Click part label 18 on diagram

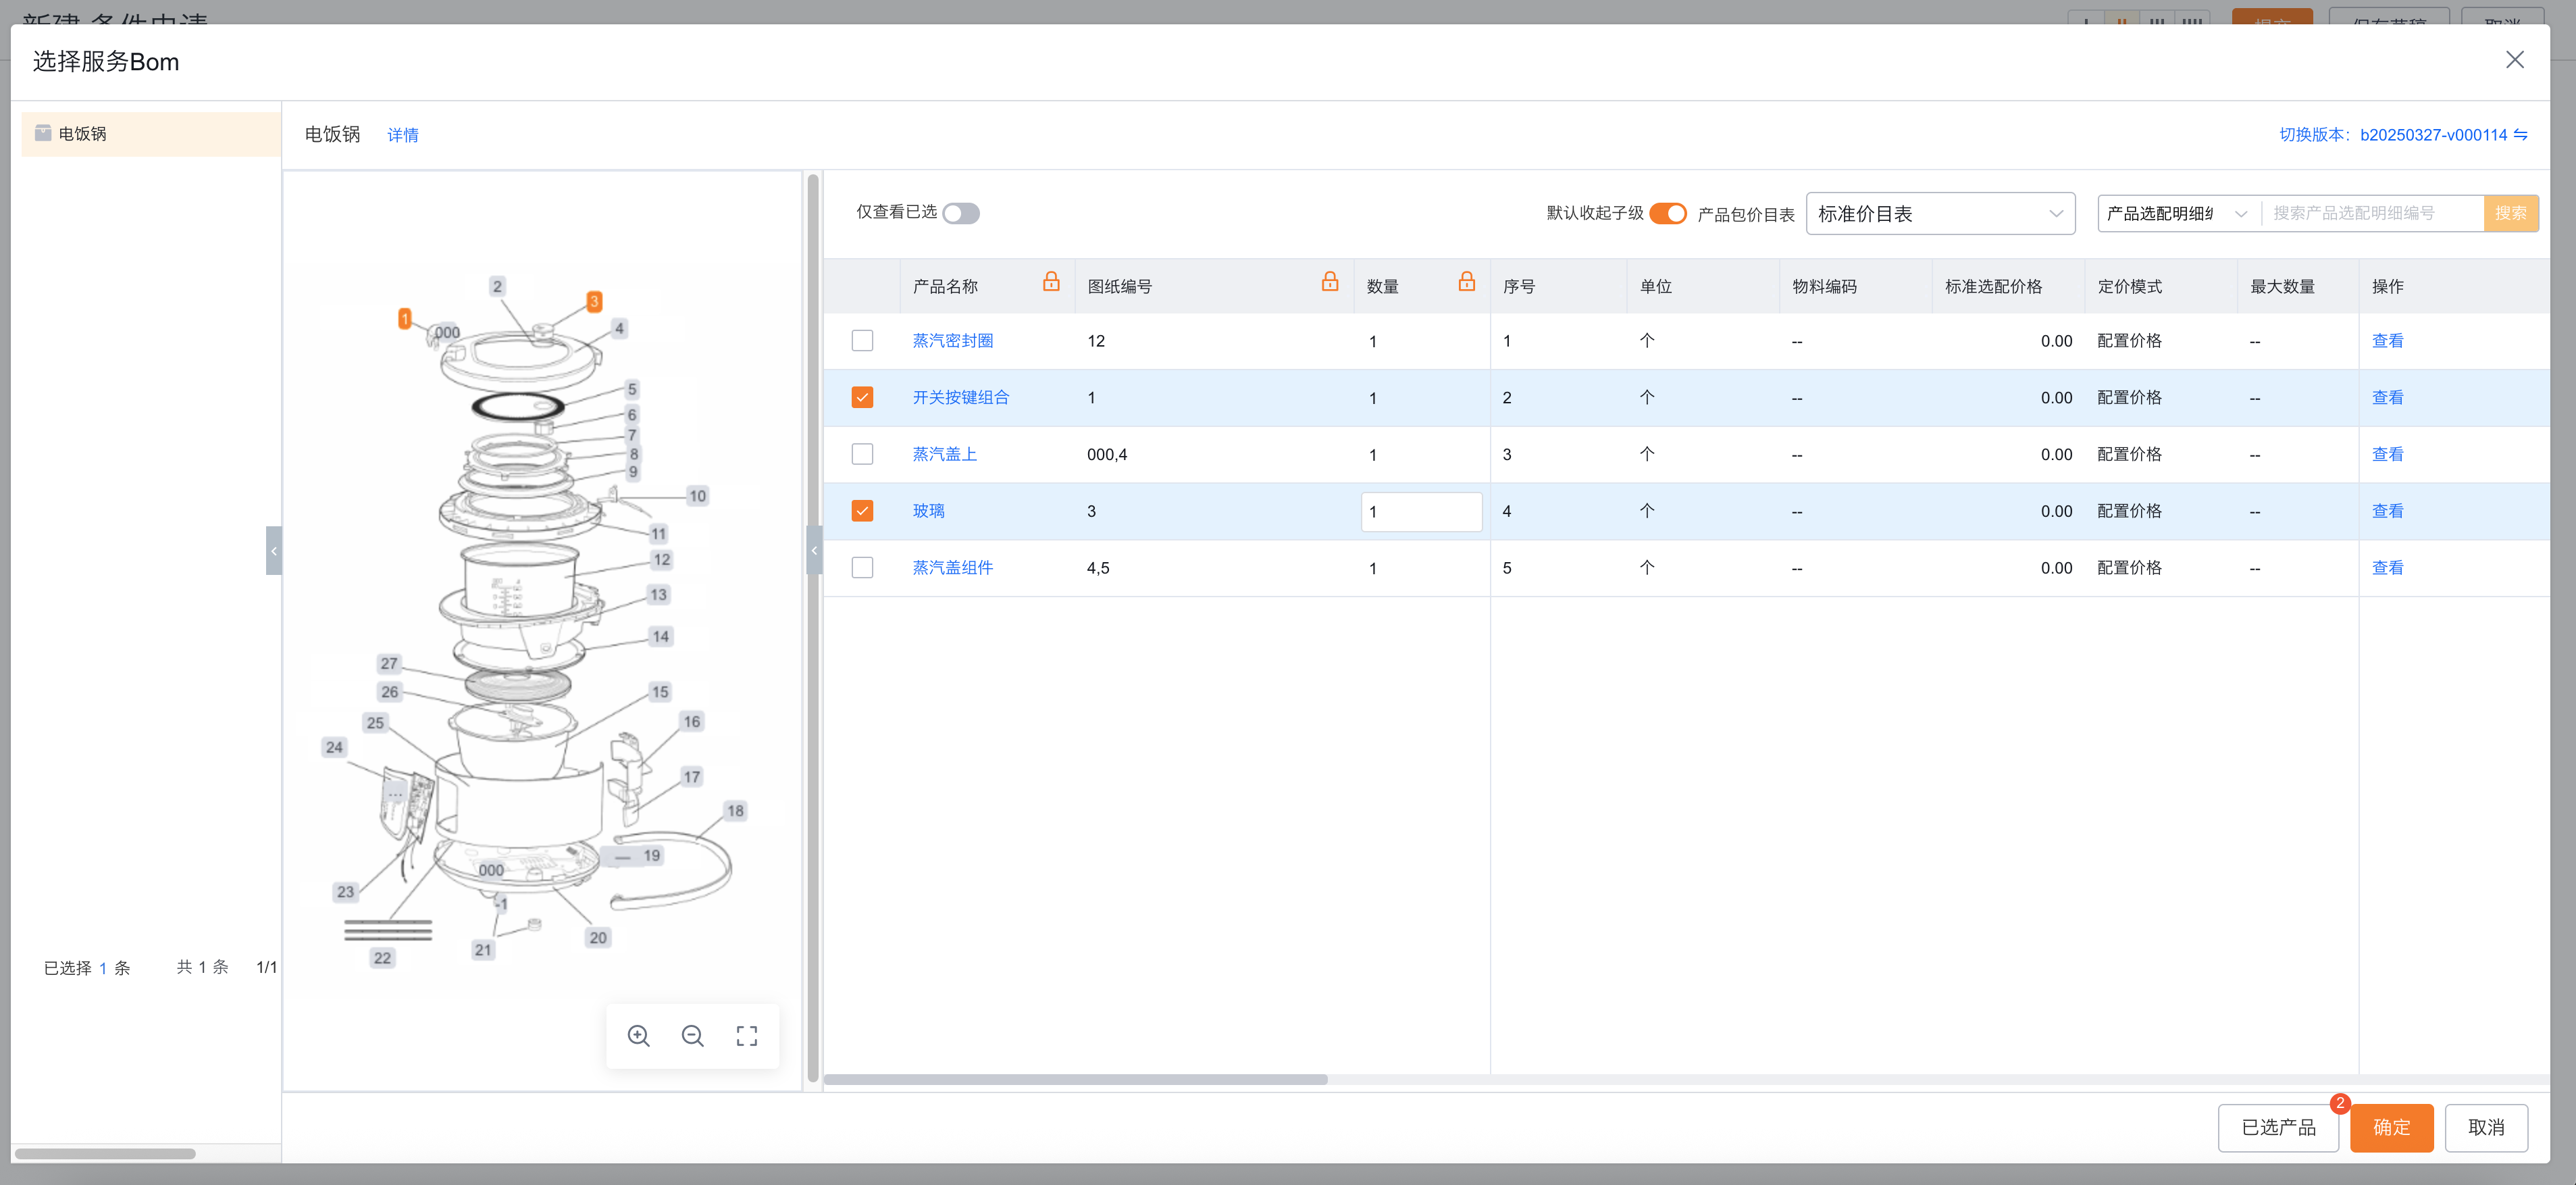[x=735, y=811]
